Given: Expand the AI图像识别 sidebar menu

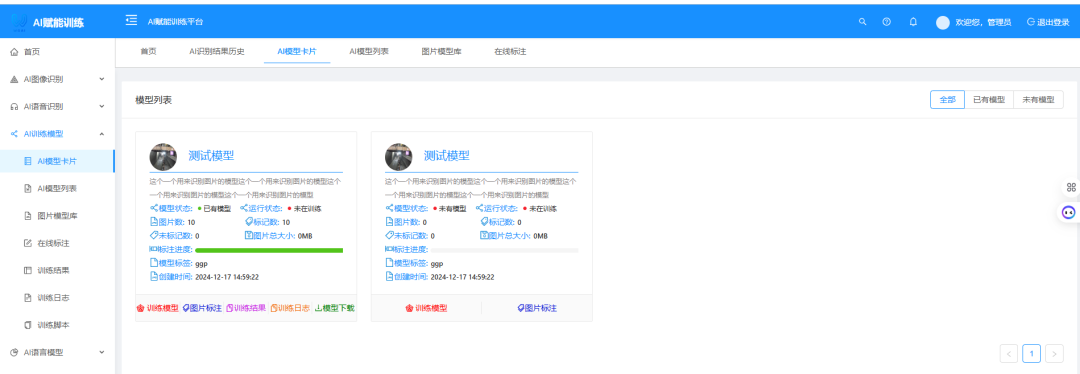Looking at the screenshot, I should tap(57, 79).
